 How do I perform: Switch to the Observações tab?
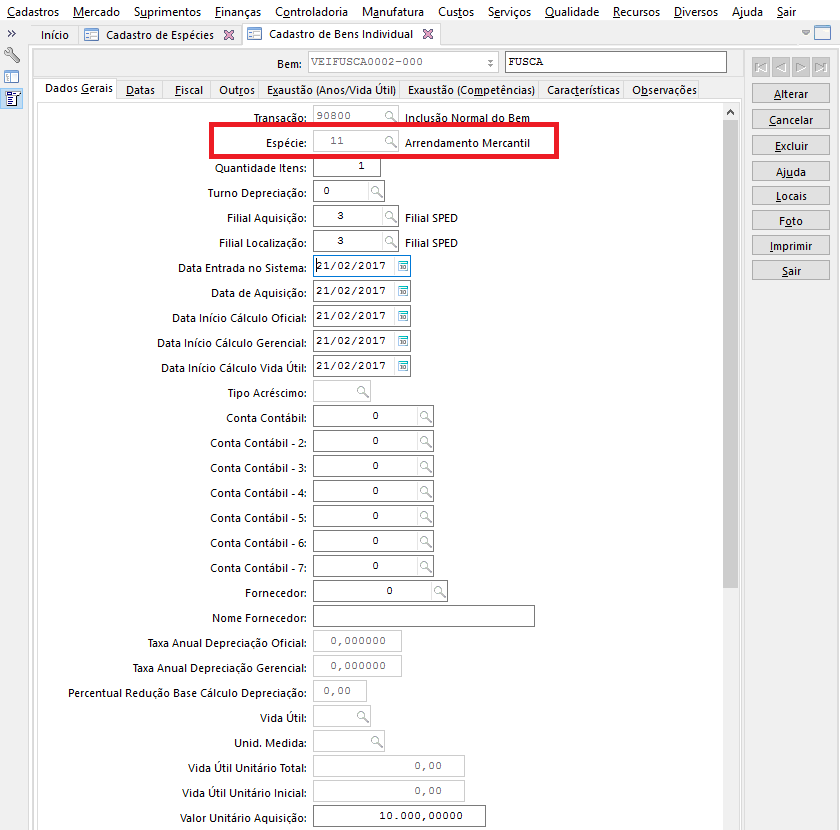(x=664, y=90)
